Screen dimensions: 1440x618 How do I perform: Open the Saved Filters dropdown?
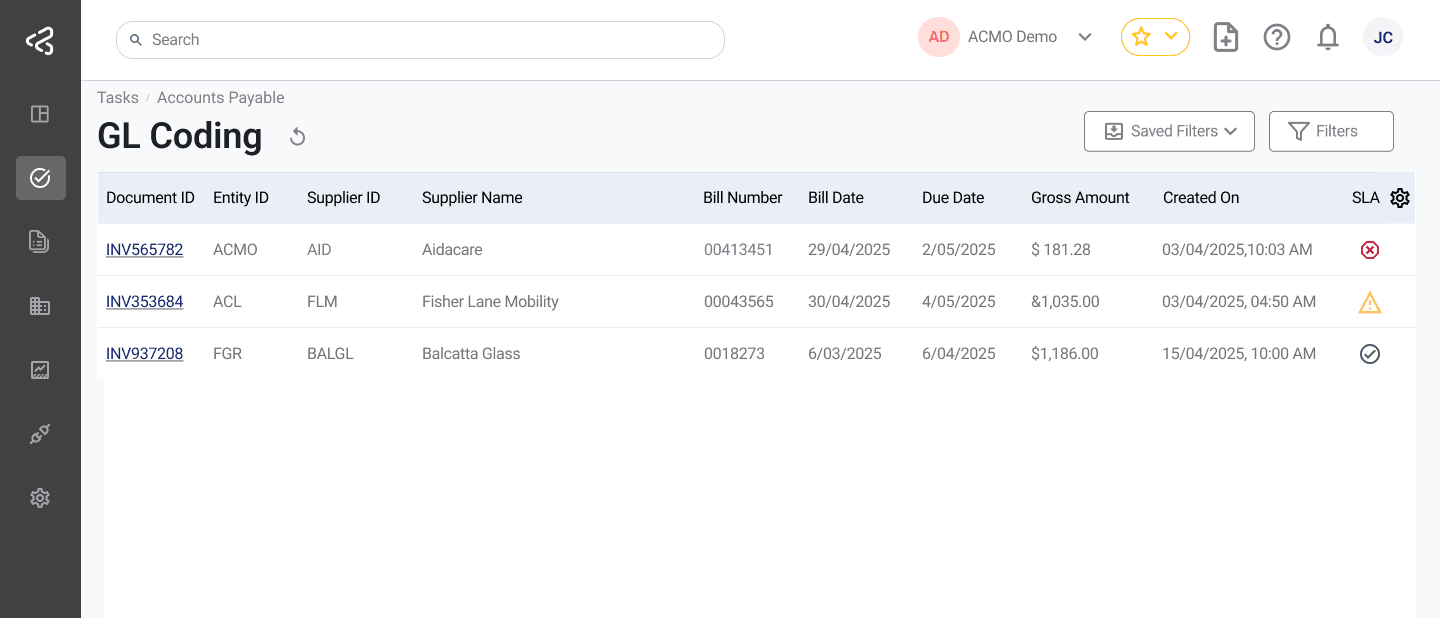1169,131
